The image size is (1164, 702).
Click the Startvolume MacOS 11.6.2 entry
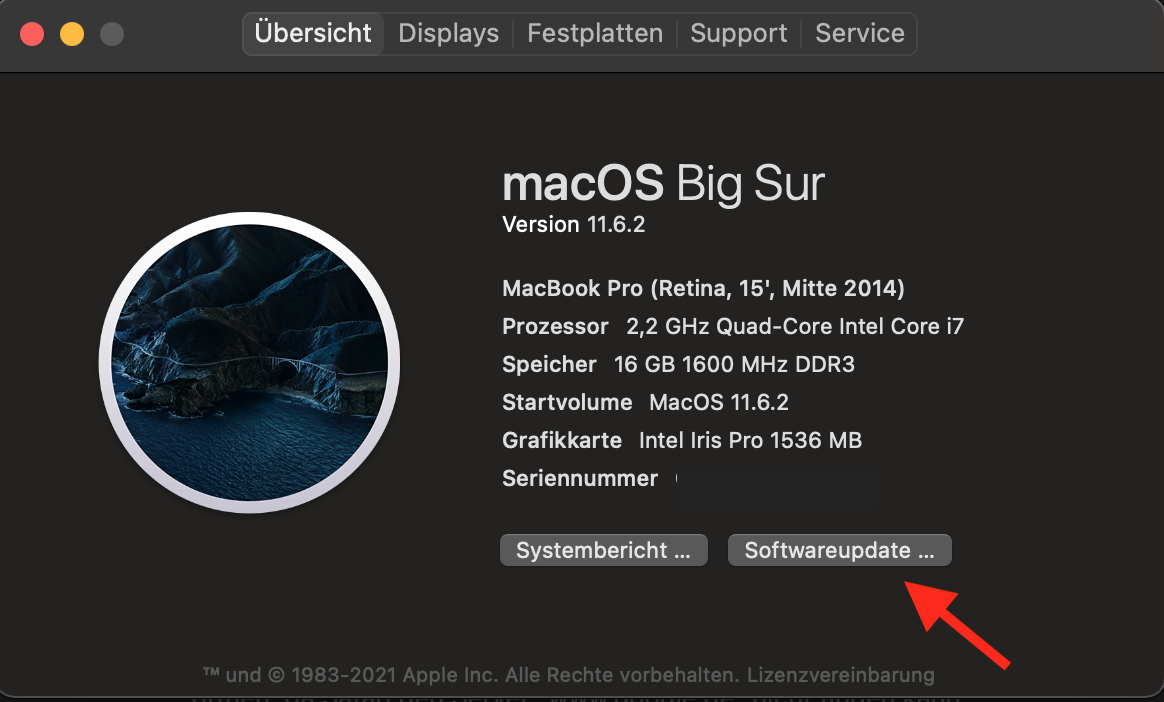[x=645, y=402]
